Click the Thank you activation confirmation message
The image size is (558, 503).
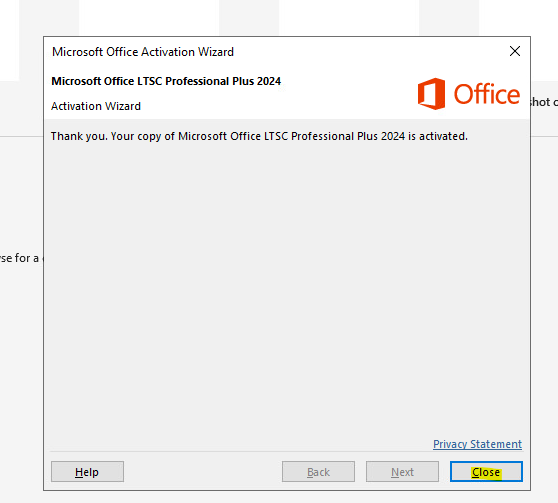click(259, 136)
